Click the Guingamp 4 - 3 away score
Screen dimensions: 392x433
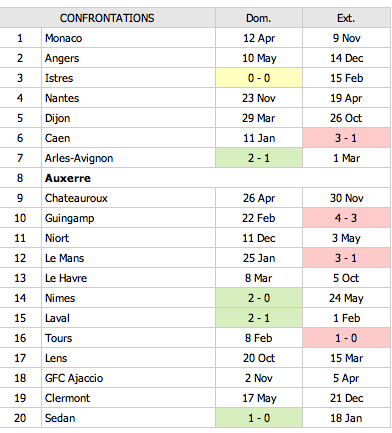tap(347, 218)
